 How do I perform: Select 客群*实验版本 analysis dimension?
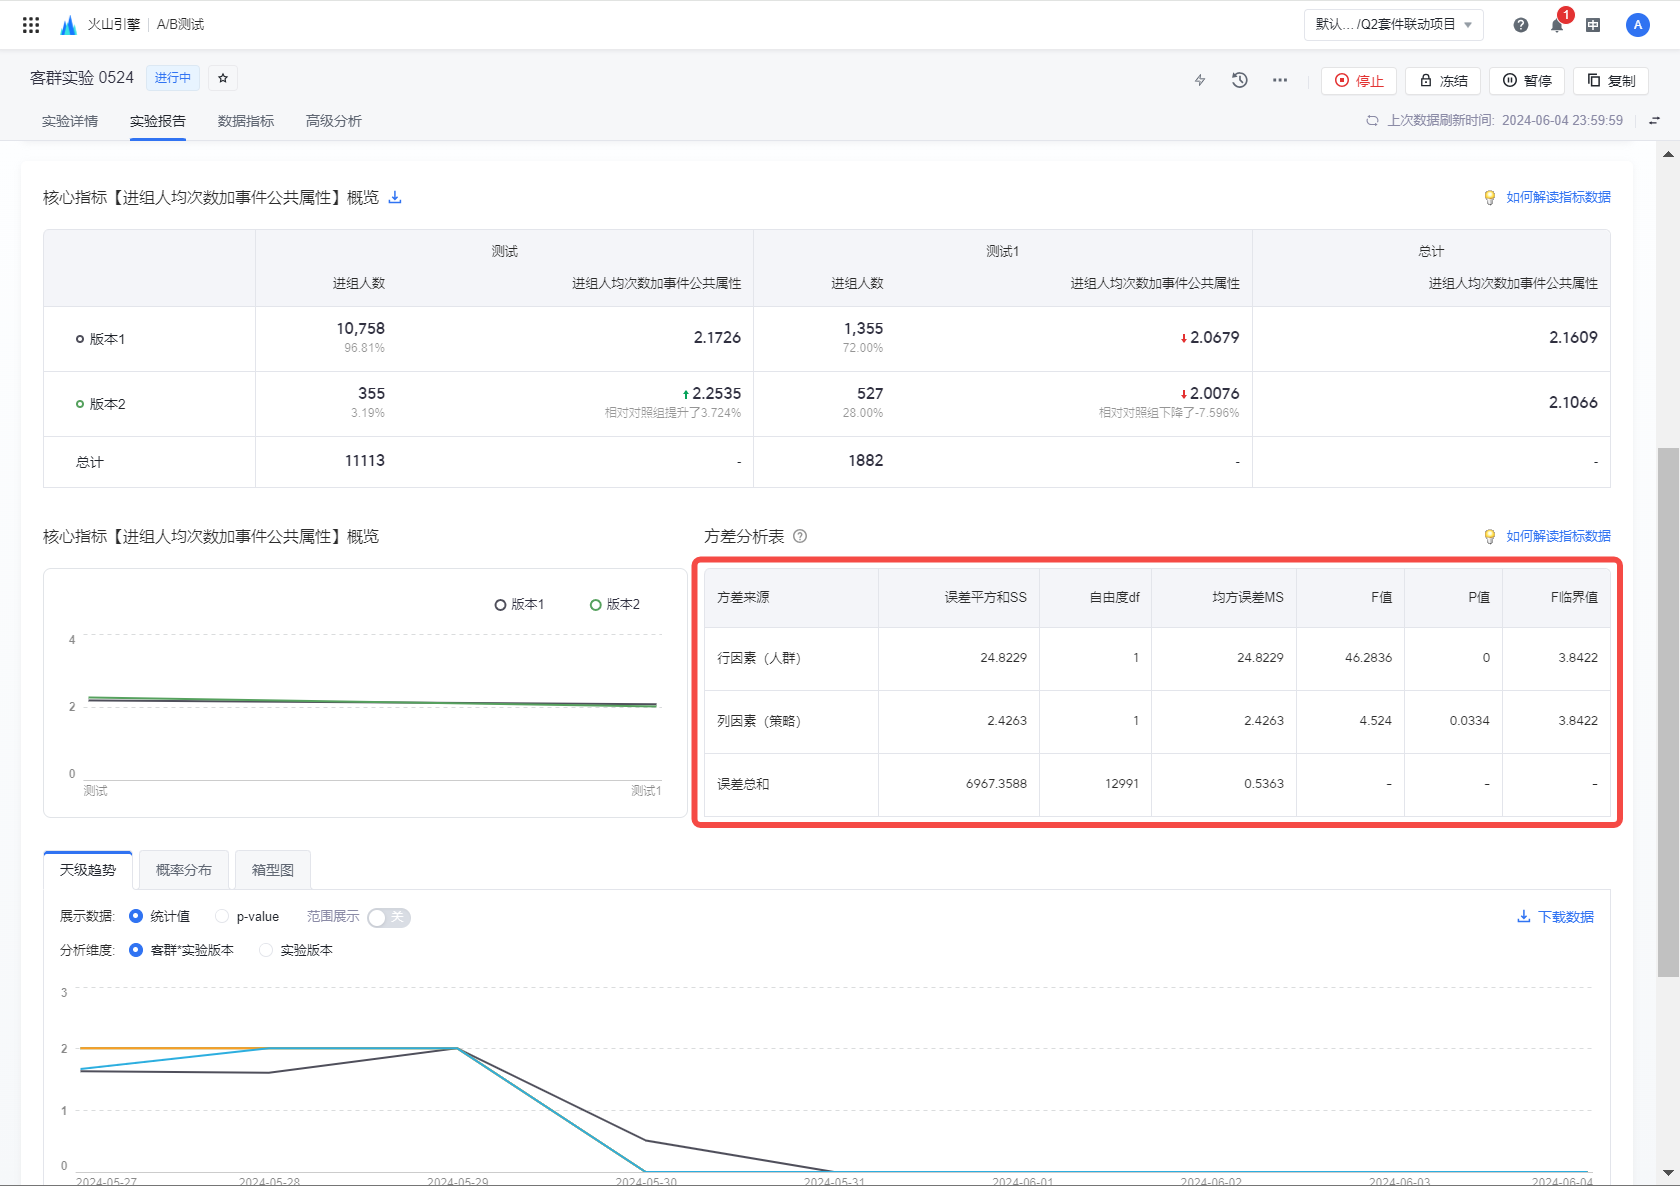click(x=136, y=950)
